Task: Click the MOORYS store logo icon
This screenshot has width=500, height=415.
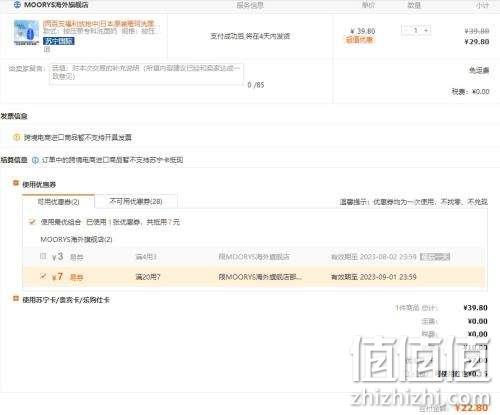Action: (17, 5)
